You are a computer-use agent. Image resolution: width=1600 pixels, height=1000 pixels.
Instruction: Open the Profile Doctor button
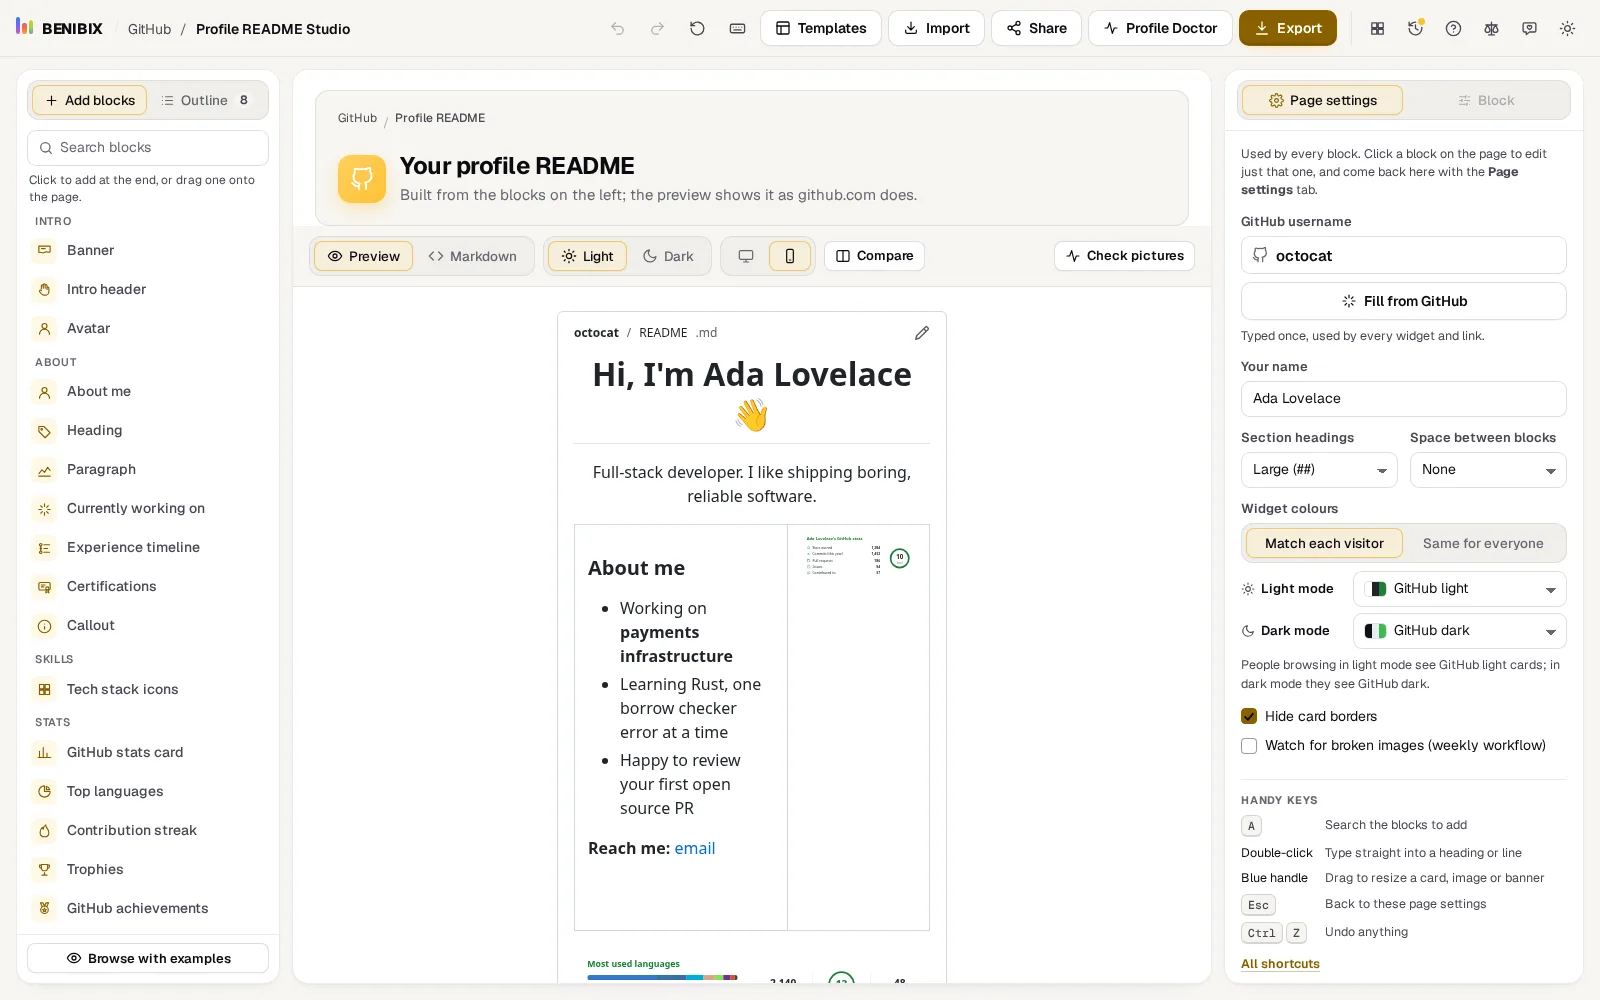(x=1160, y=28)
